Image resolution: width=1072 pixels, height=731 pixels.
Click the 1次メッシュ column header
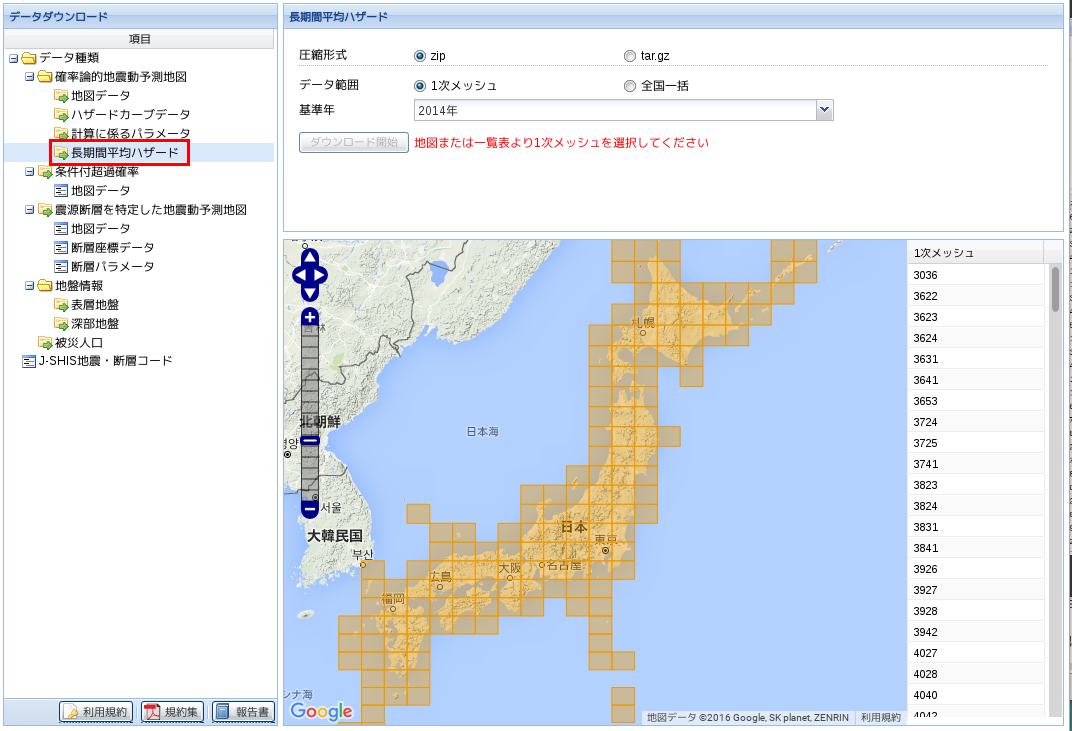pyautogui.click(x=976, y=253)
